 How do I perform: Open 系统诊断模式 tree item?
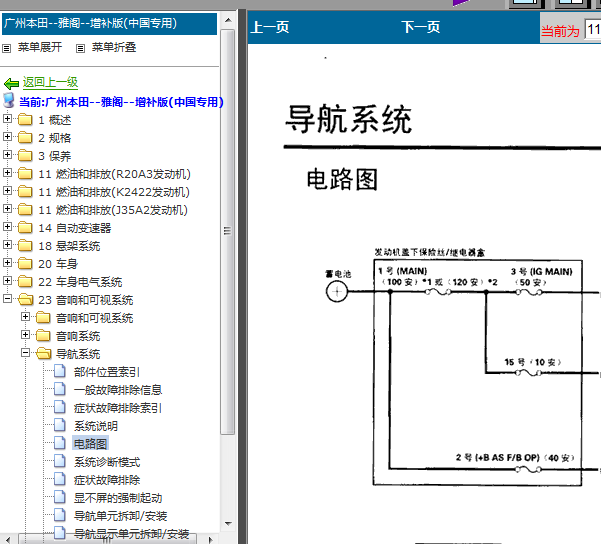(107, 462)
